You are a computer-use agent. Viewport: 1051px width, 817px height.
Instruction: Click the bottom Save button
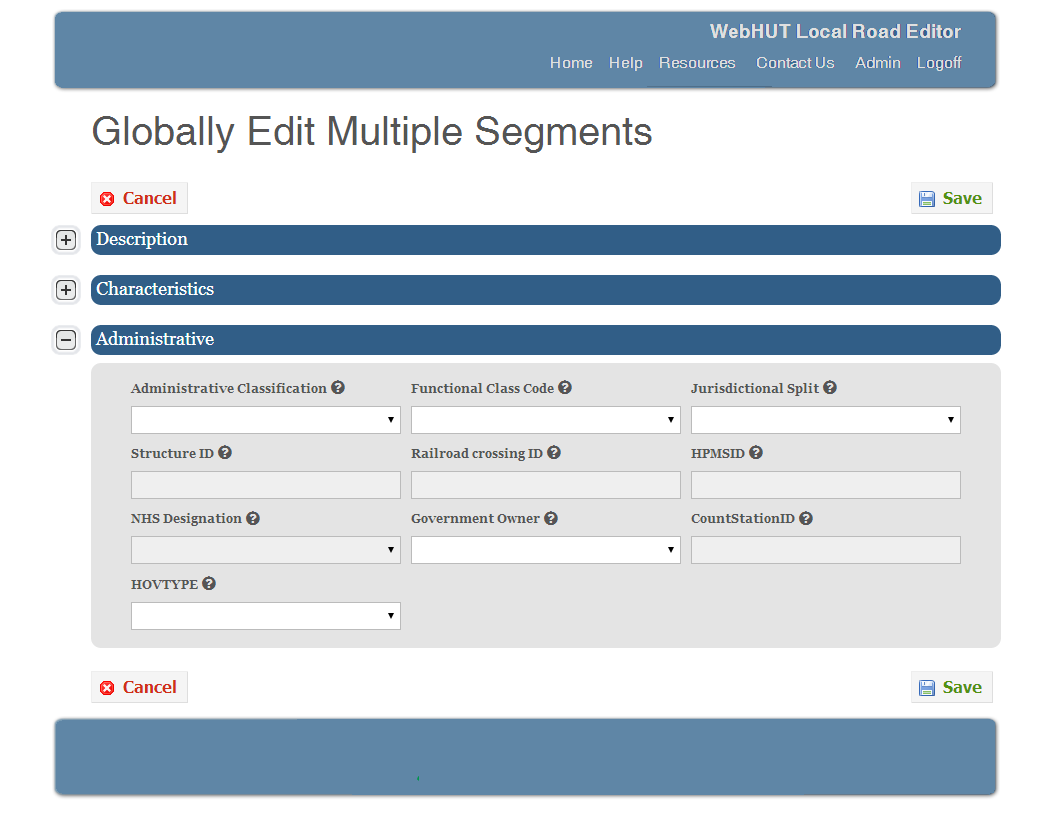951,687
